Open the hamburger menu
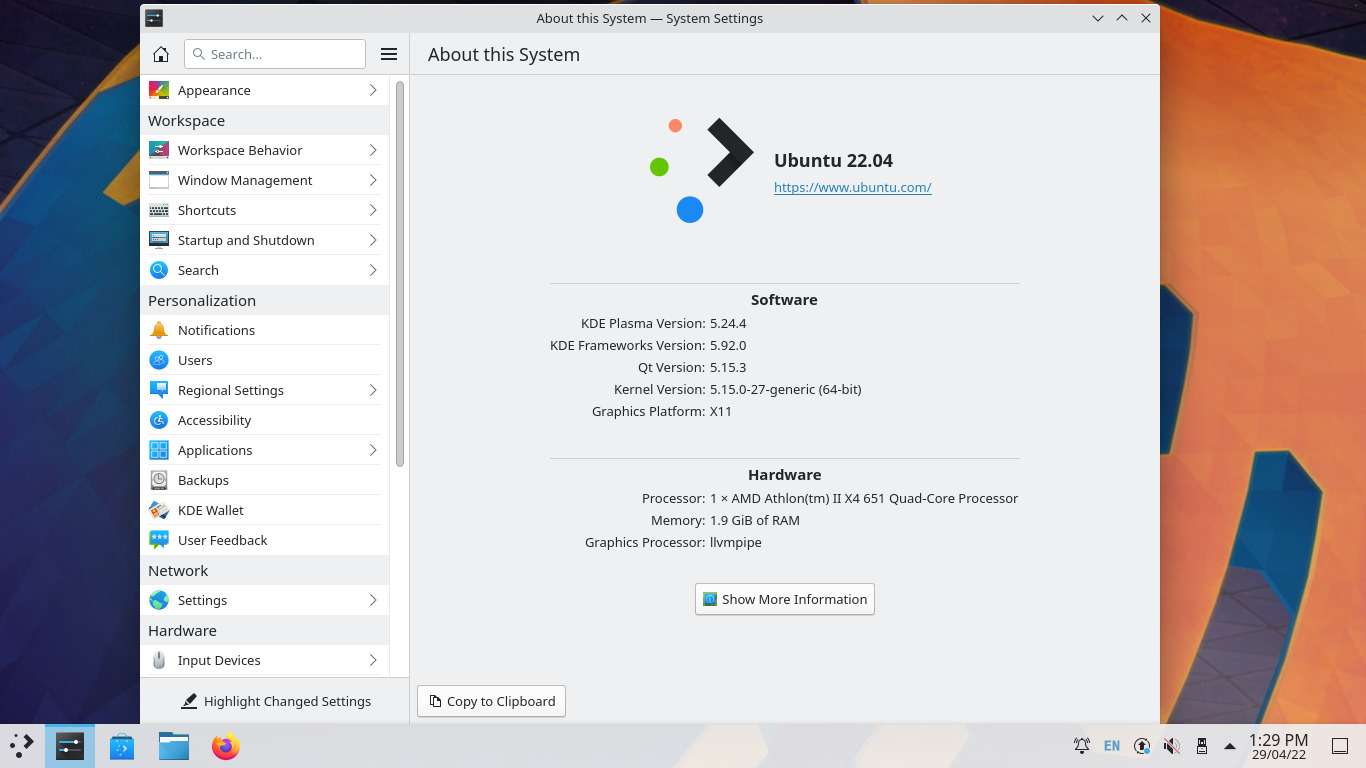 click(389, 54)
